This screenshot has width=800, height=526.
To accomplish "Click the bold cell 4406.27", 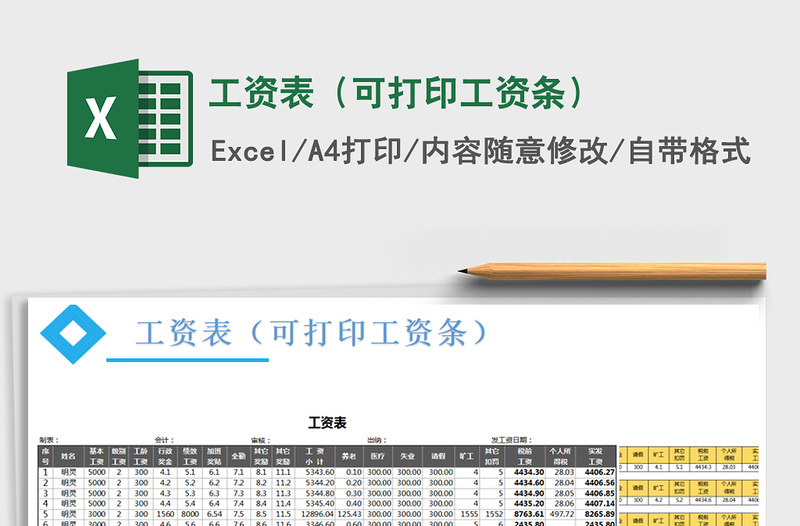I will pos(595,472).
